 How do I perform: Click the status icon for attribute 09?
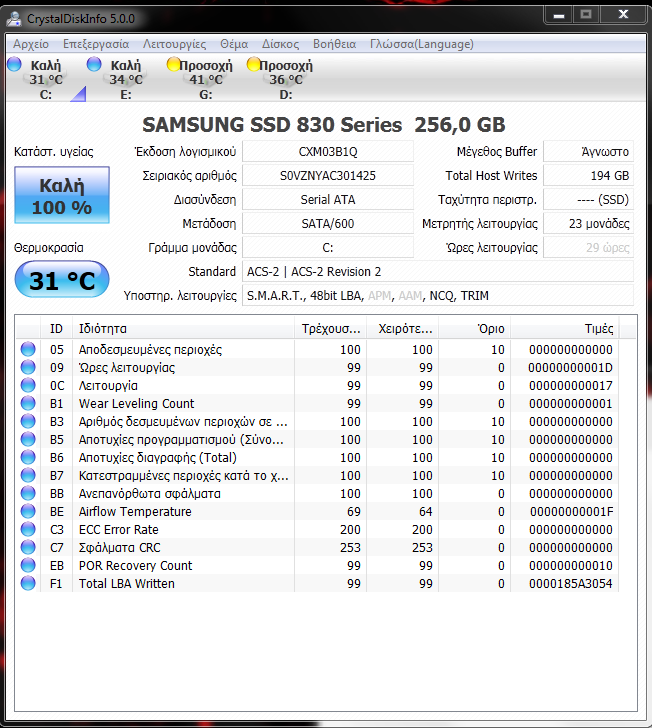click(x=28, y=367)
